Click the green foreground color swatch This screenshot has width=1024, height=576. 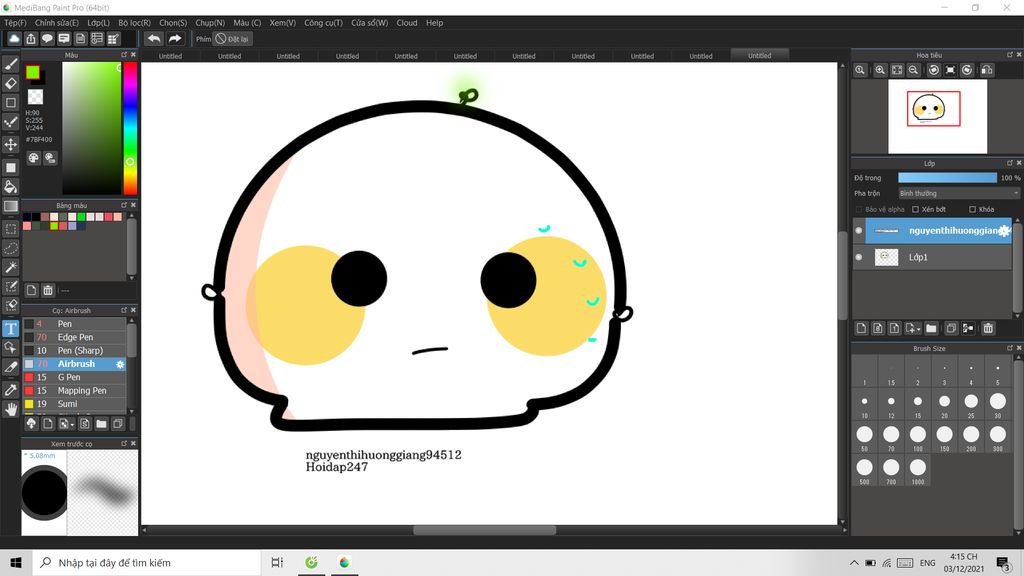(33, 72)
